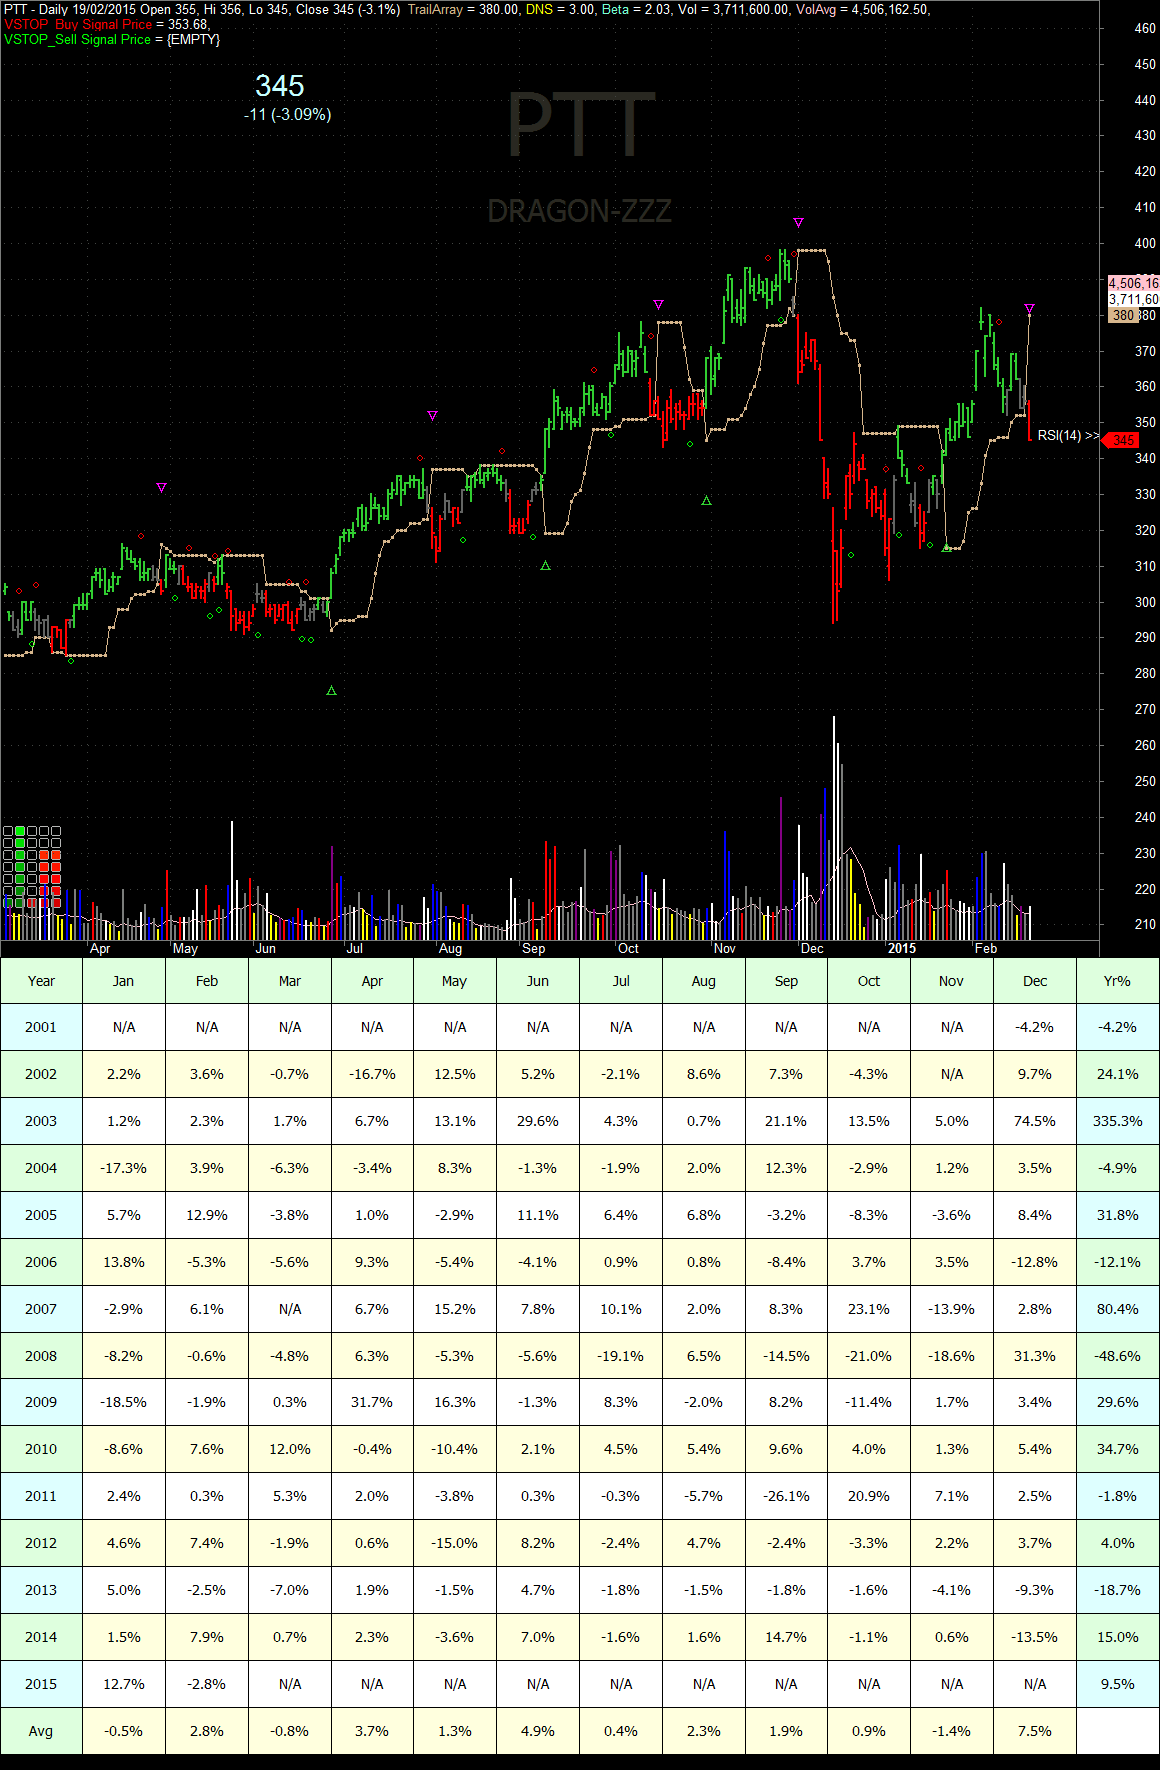Click the 335.3% yearly return for 2003
Screen dimensions: 1160x1770
[x=1117, y=1121]
